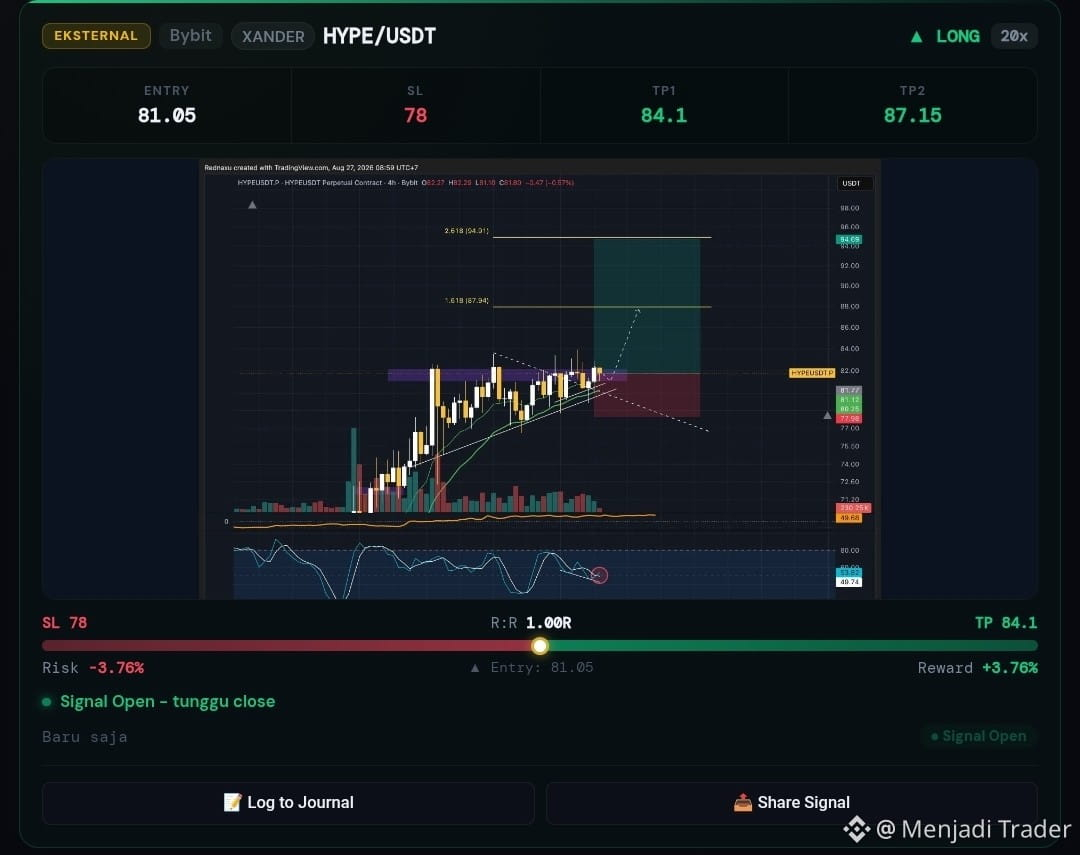Click the 20x leverage badge
This screenshot has height=855, width=1080.
1014,37
